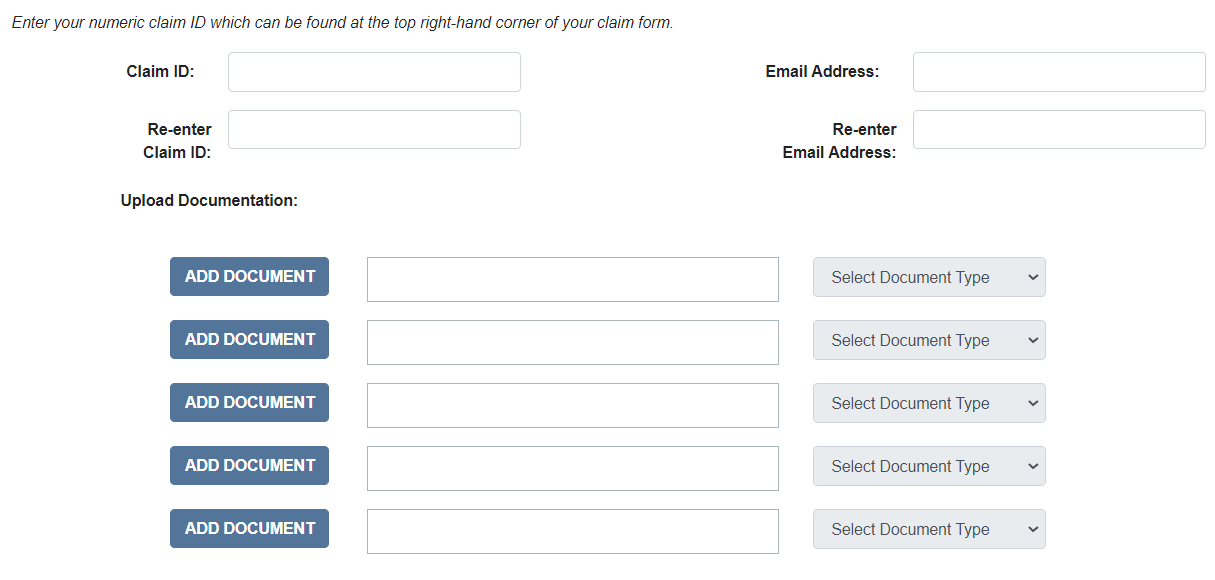Open the first Select Document Type dropdown
Viewport: 1215px width, 580px height.
tap(929, 278)
